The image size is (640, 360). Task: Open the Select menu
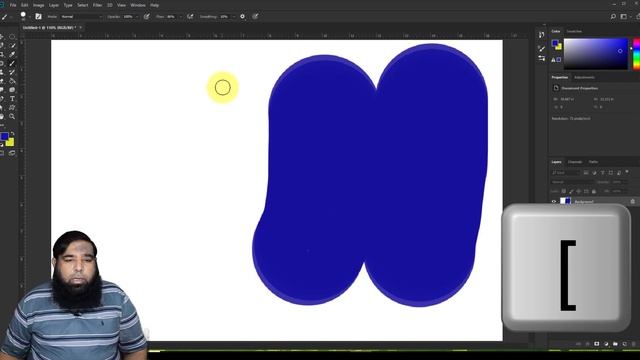point(83,5)
